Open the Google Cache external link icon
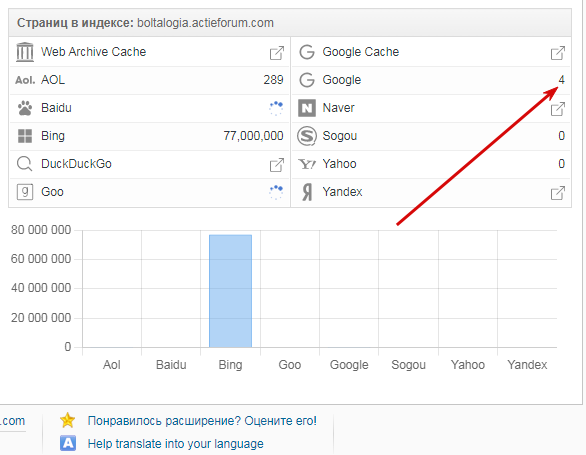This screenshot has width=586, height=455. click(558, 53)
